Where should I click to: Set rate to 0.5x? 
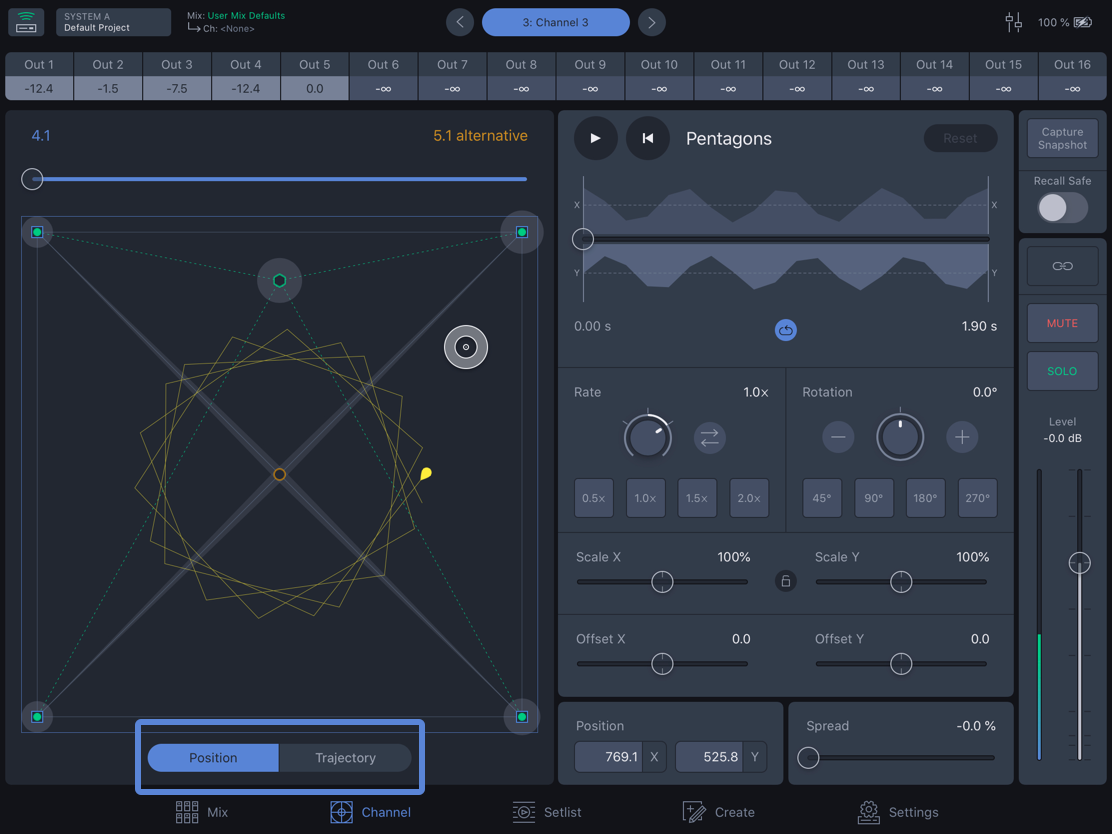(x=594, y=498)
